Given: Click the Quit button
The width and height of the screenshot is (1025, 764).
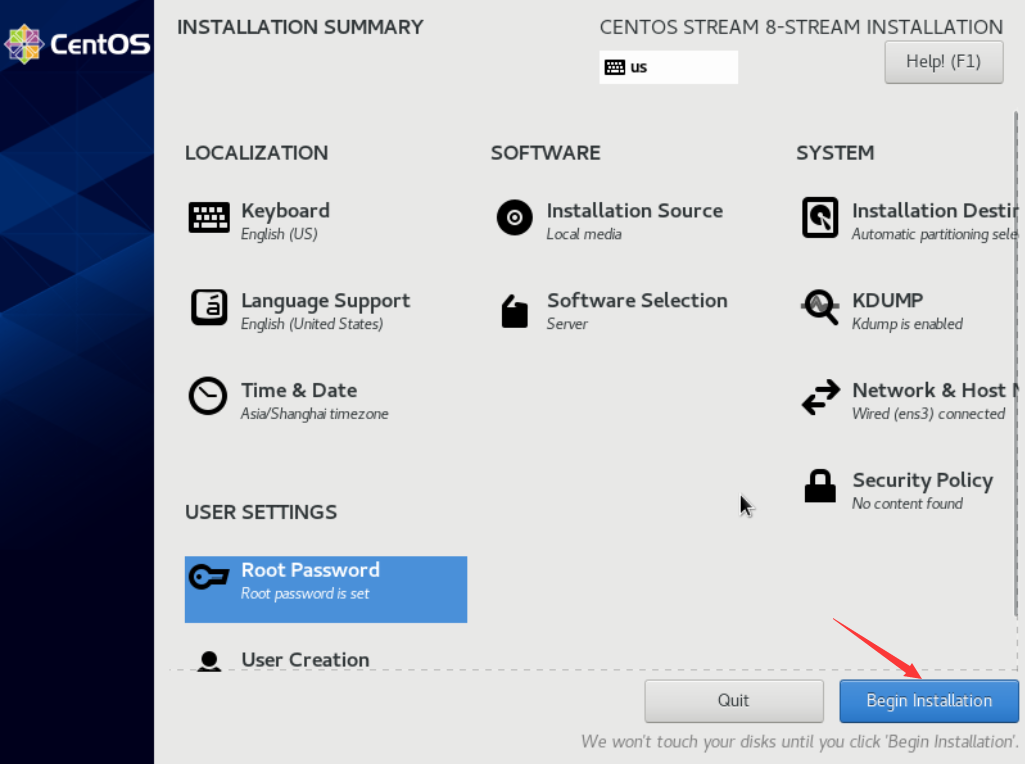Looking at the screenshot, I should [x=733, y=701].
